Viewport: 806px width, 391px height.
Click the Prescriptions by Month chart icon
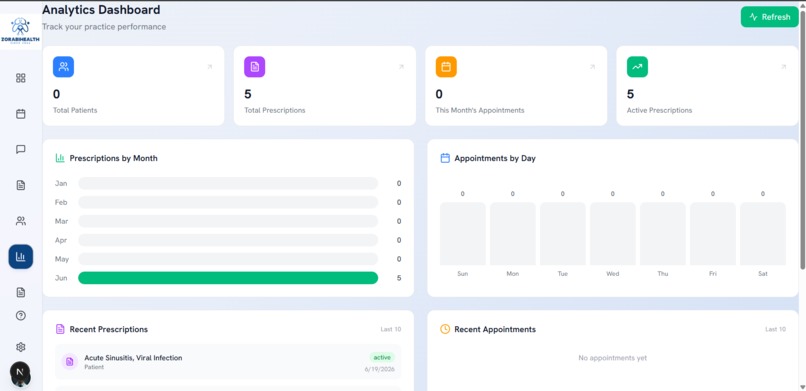tap(60, 158)
